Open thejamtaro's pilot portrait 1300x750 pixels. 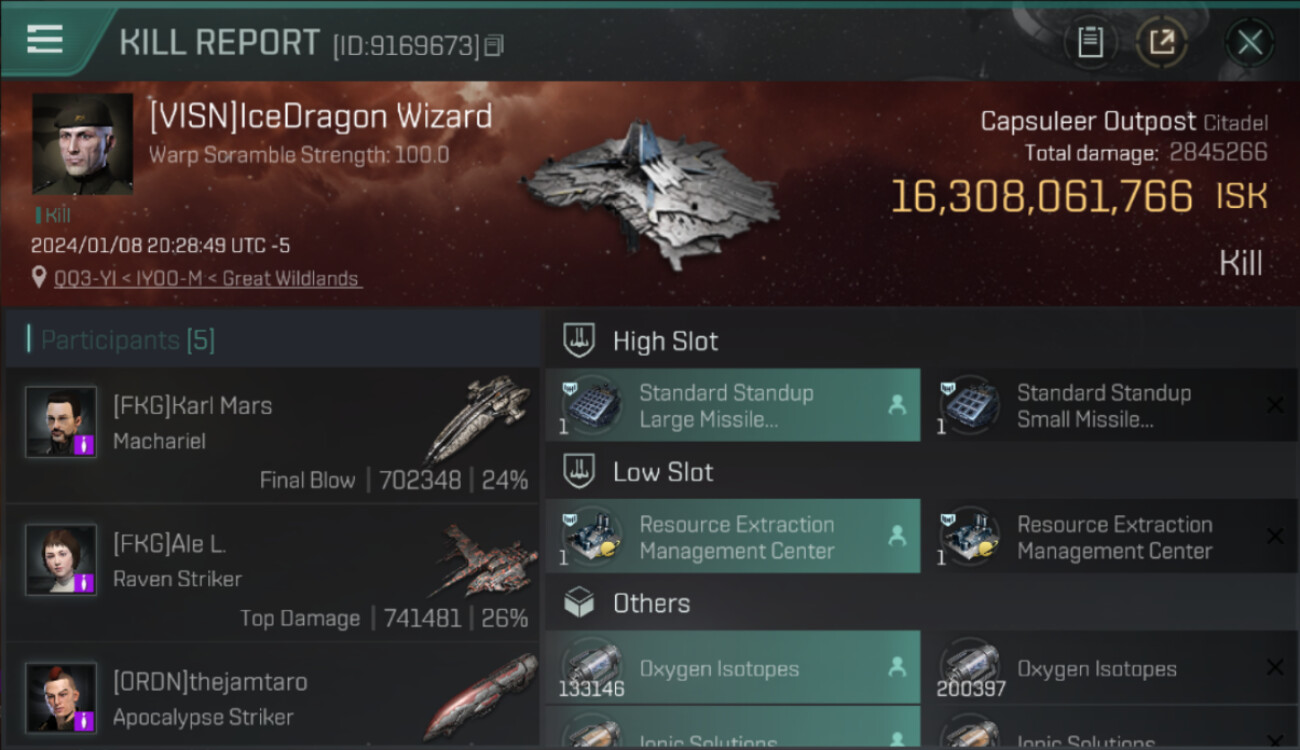[61, 698]
